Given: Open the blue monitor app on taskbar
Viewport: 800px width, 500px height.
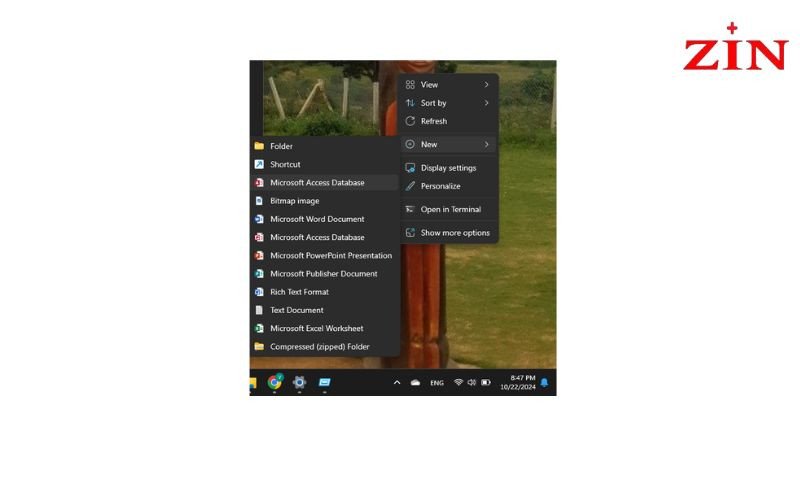Looking at the screenshot, I should coord(324,382).
